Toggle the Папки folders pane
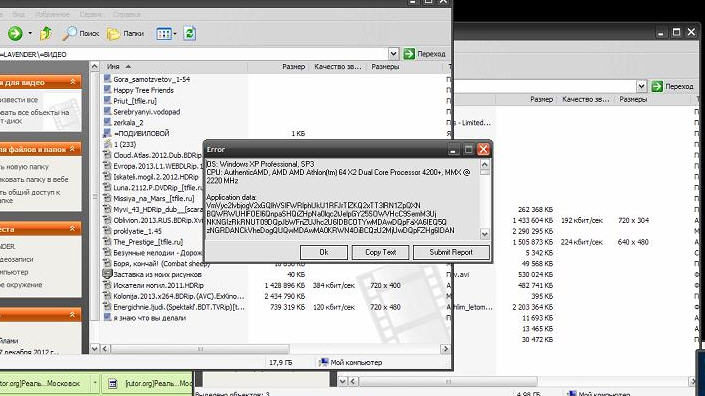Screen dimensions: 705x396 tap(125, 33)
